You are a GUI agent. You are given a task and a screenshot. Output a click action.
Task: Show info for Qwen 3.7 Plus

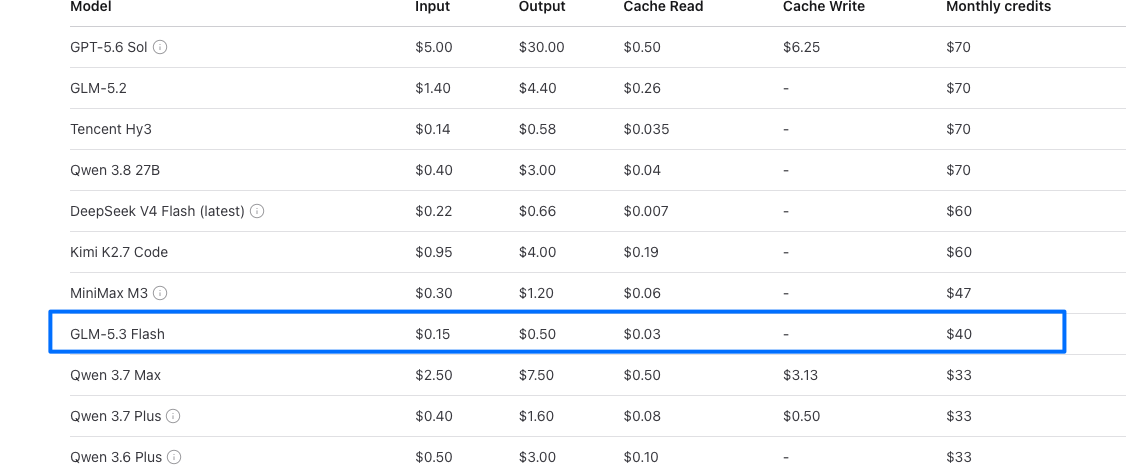coord(173,416)
